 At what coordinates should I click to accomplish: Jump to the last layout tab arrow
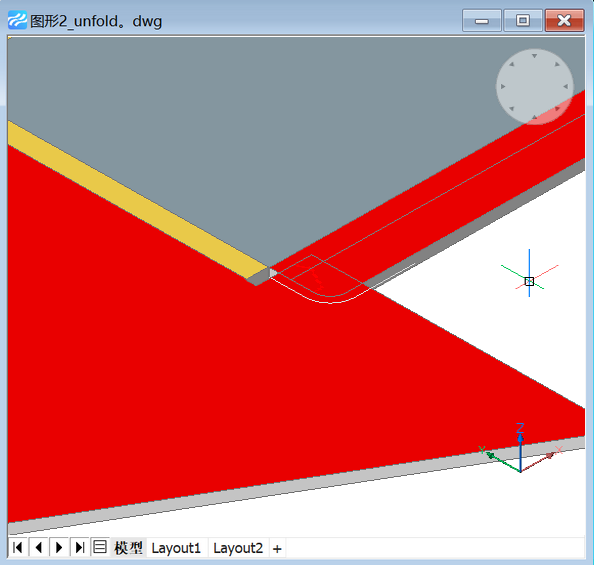[79, 548]
